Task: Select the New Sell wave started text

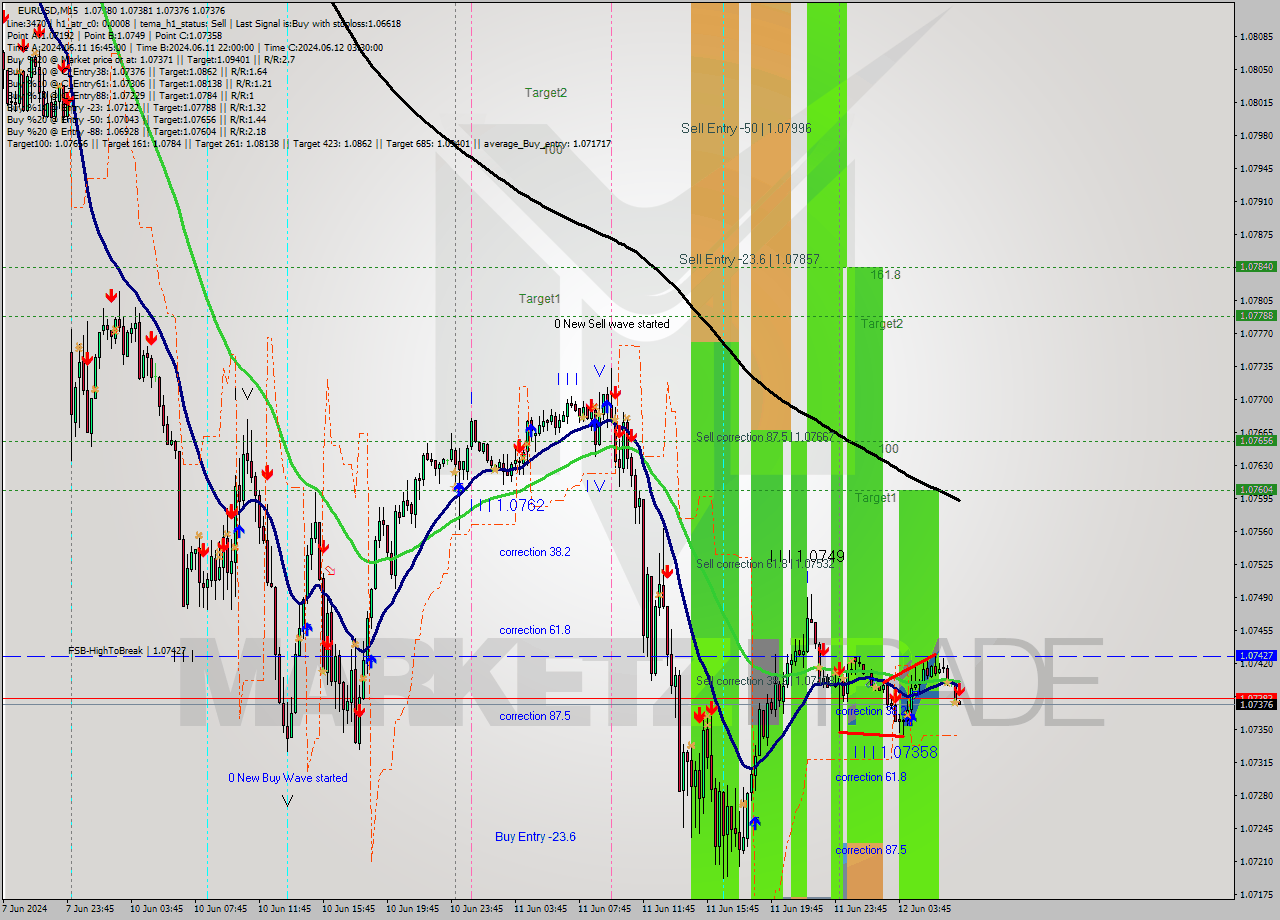Action: click(x=613, y=323)
